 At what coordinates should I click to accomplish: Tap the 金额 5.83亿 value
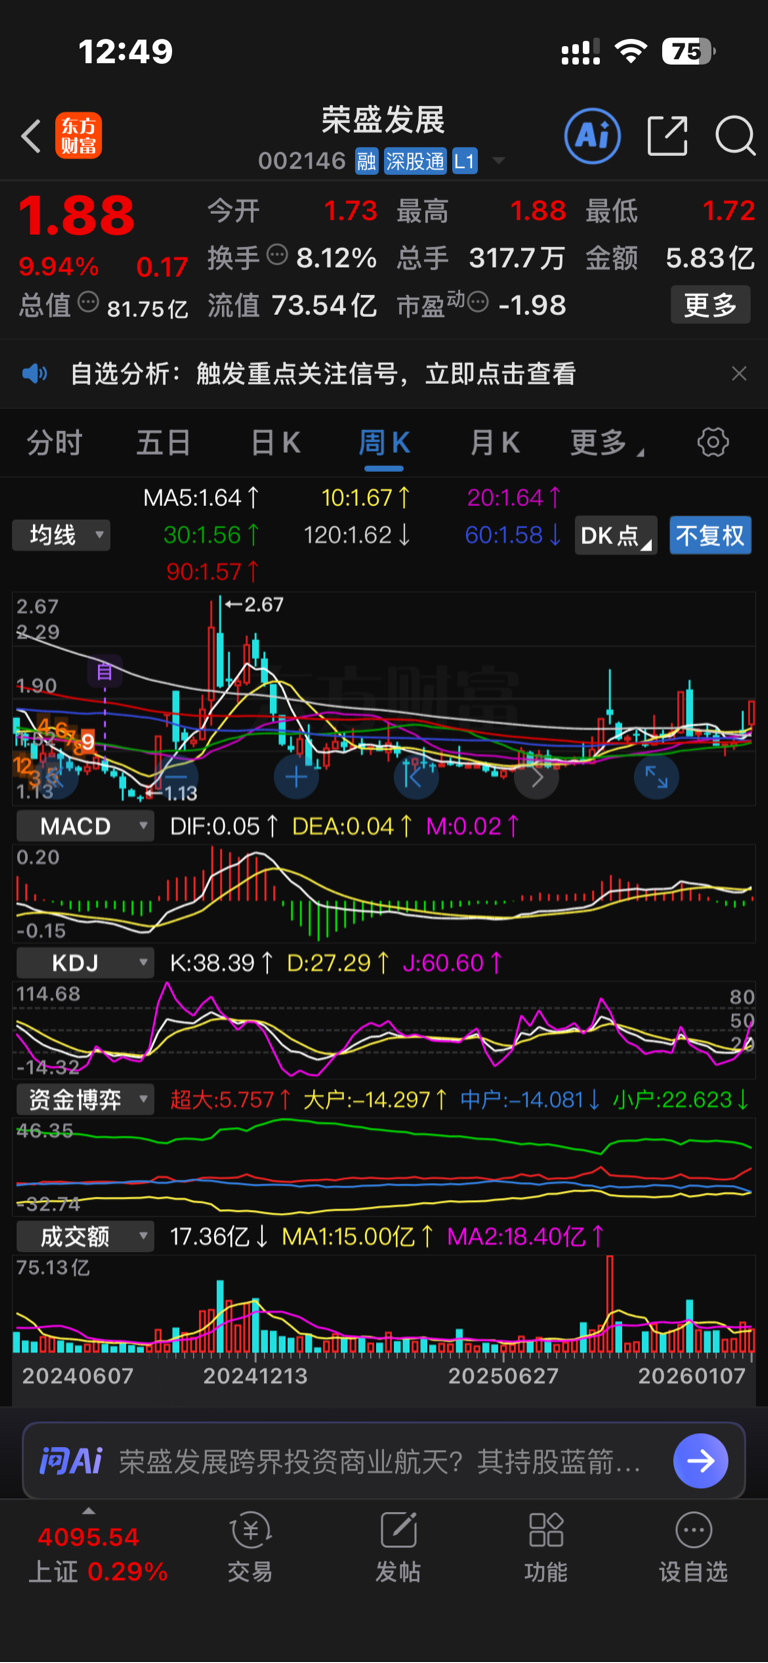pos(669,258)
